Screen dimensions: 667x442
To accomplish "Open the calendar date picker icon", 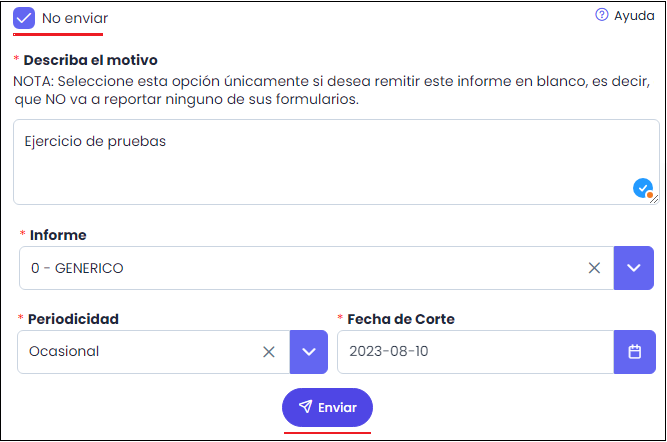I will (x=634, y=352).
